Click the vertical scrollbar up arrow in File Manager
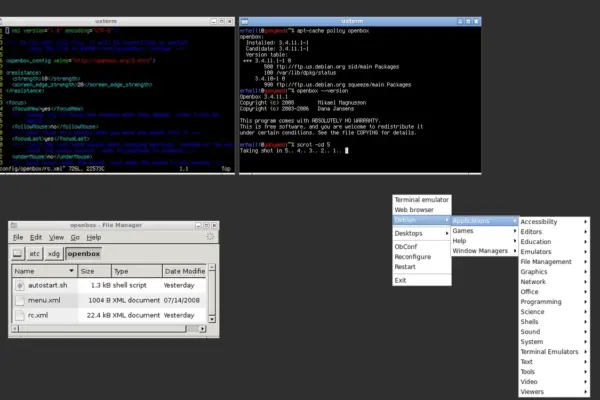600x400 pixels. click(x=212, y=268)
